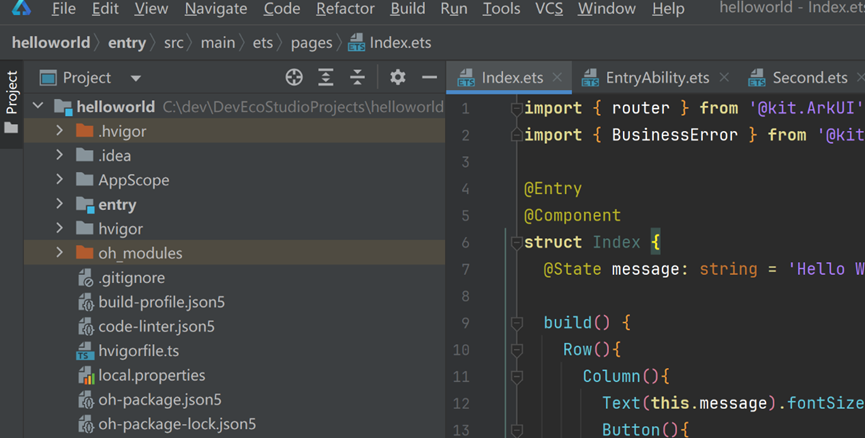
Task: Click the .idea folder icon
Action: tap(84, 155)
